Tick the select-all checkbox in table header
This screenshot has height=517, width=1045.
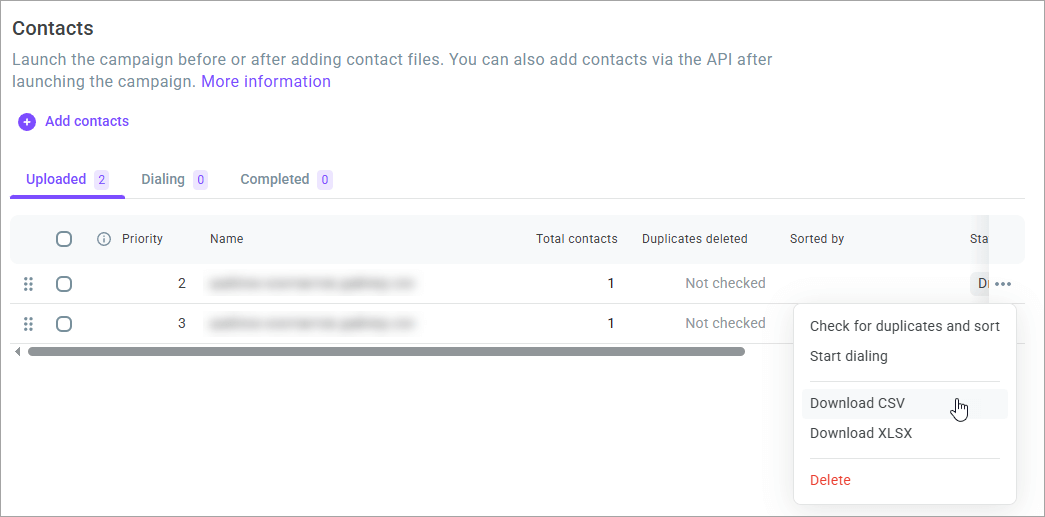click(64, 239)
